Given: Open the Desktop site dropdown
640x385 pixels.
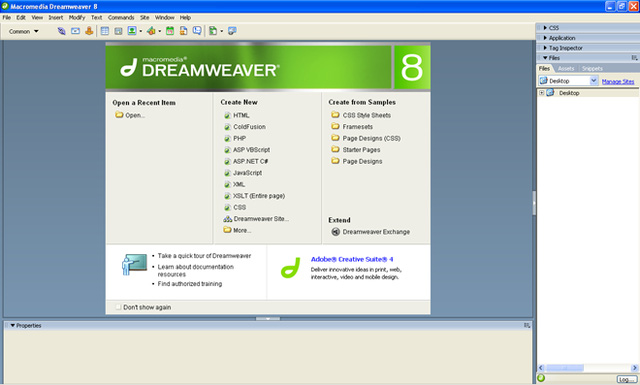Looking at the screenshot, I should point(569,81).
